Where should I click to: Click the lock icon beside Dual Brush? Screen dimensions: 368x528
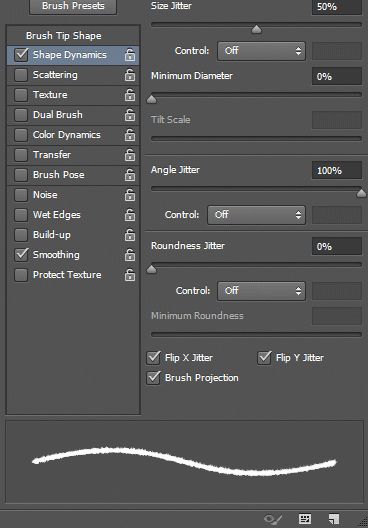pos(130,115)
